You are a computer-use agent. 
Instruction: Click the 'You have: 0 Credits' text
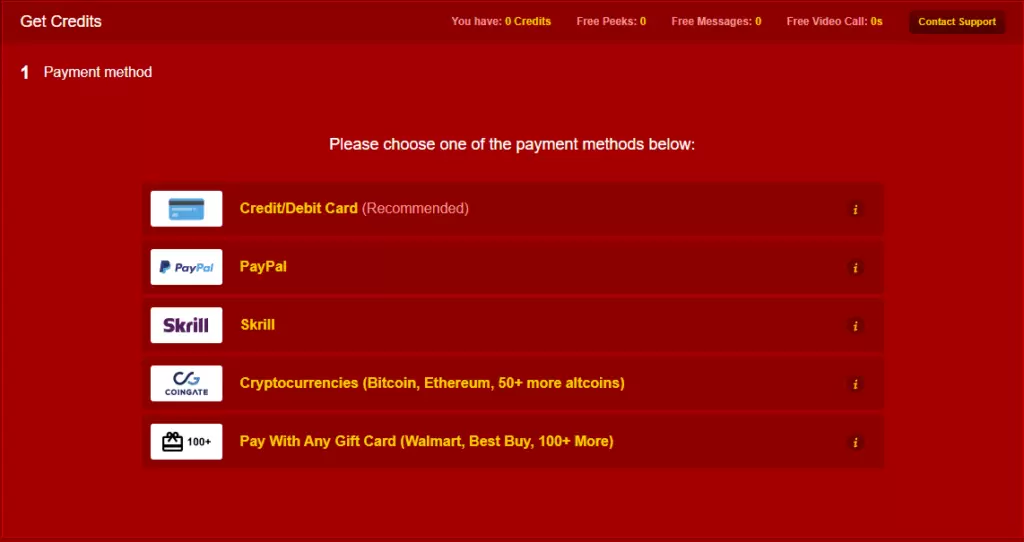tap(501, 22)
